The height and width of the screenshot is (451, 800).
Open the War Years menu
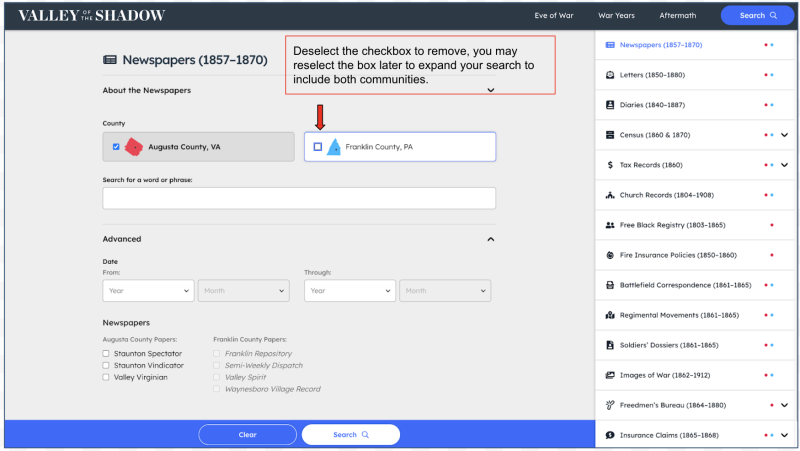[x=616, y=16]
